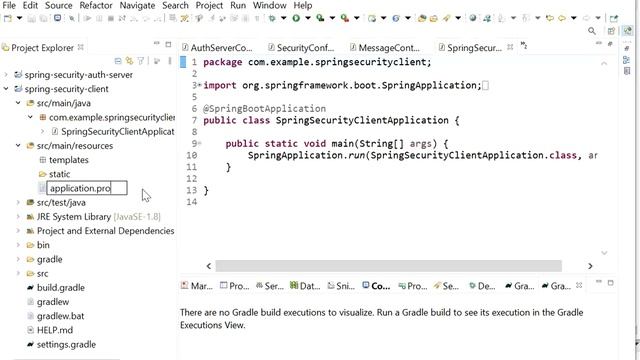Screen dimensions: 640x360
Task: Collapse the src/main/resources folder
Action: pos(18,145)
